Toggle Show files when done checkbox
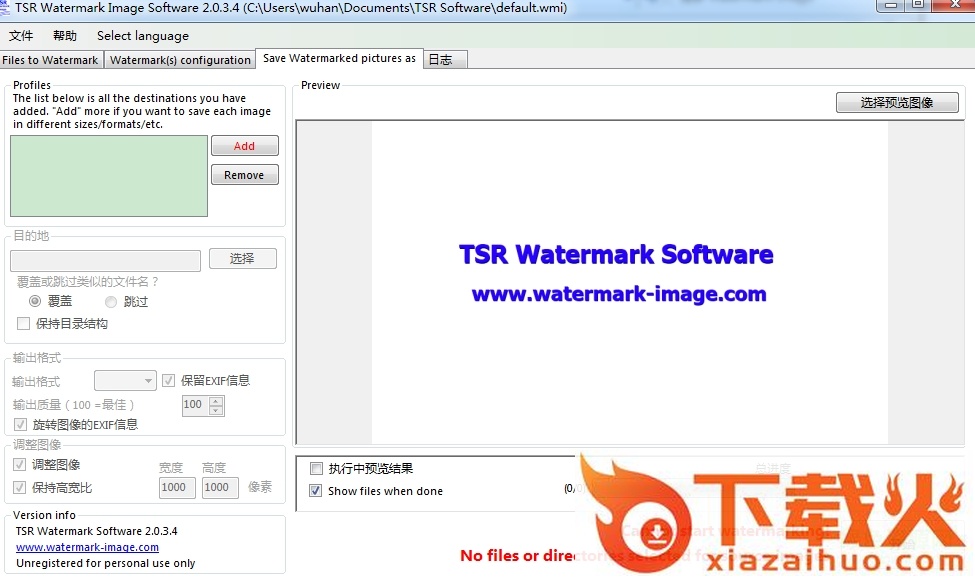975x578 pixels. click(x=316, y=491)
